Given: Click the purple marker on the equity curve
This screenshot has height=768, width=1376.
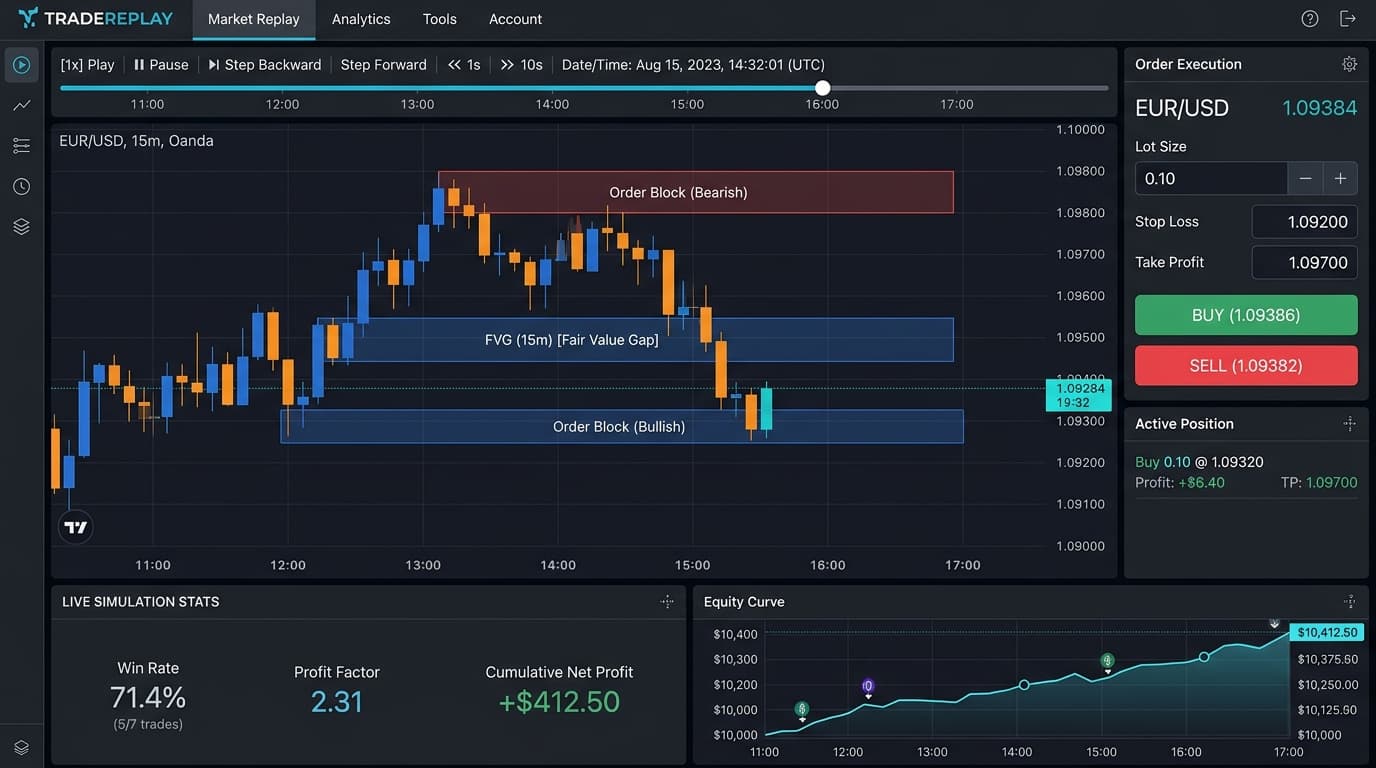Looking at the screenshot, I should tap(868, 687).
